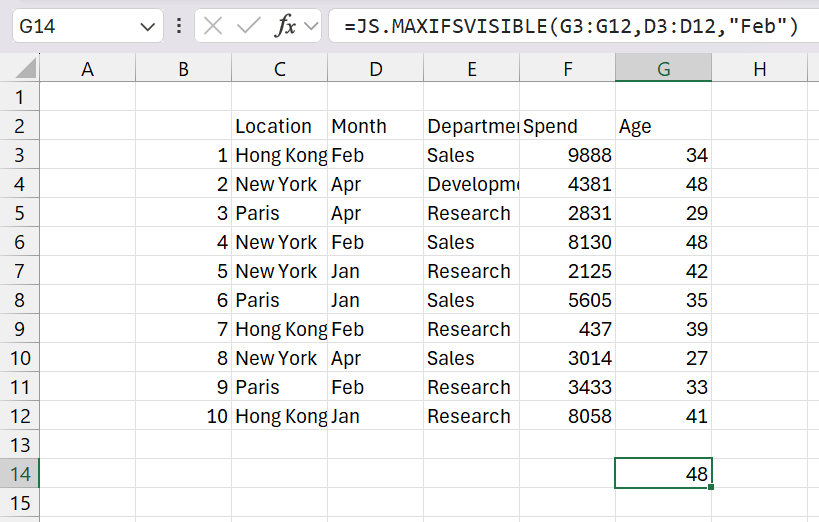Click the cell with spend value 9888
Viewport: 819px width, 522px height.
click(x=567, y=155)
